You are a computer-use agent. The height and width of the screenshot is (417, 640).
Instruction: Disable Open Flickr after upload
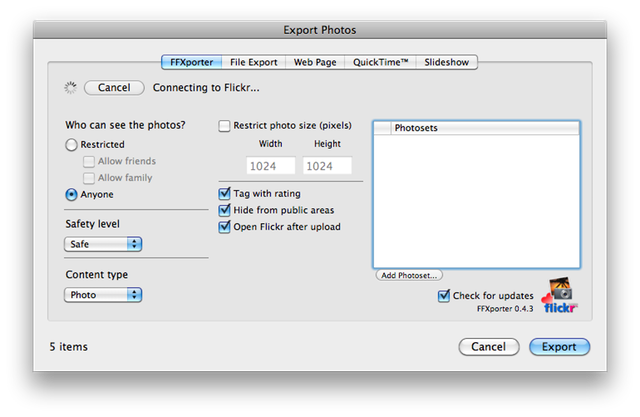pyautogui.click(x=224, y=227)
